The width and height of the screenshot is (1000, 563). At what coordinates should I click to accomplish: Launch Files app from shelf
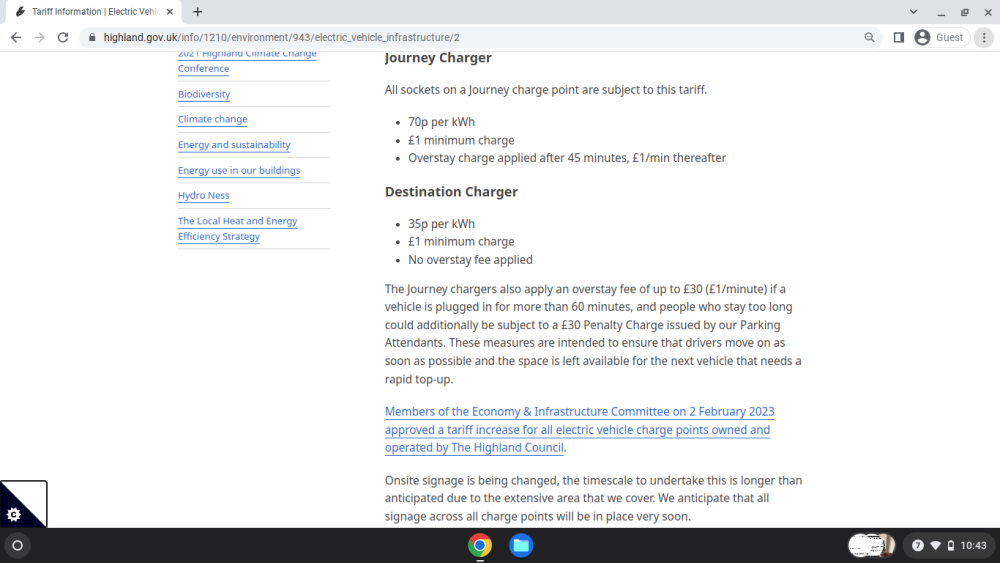click(521, 545)
